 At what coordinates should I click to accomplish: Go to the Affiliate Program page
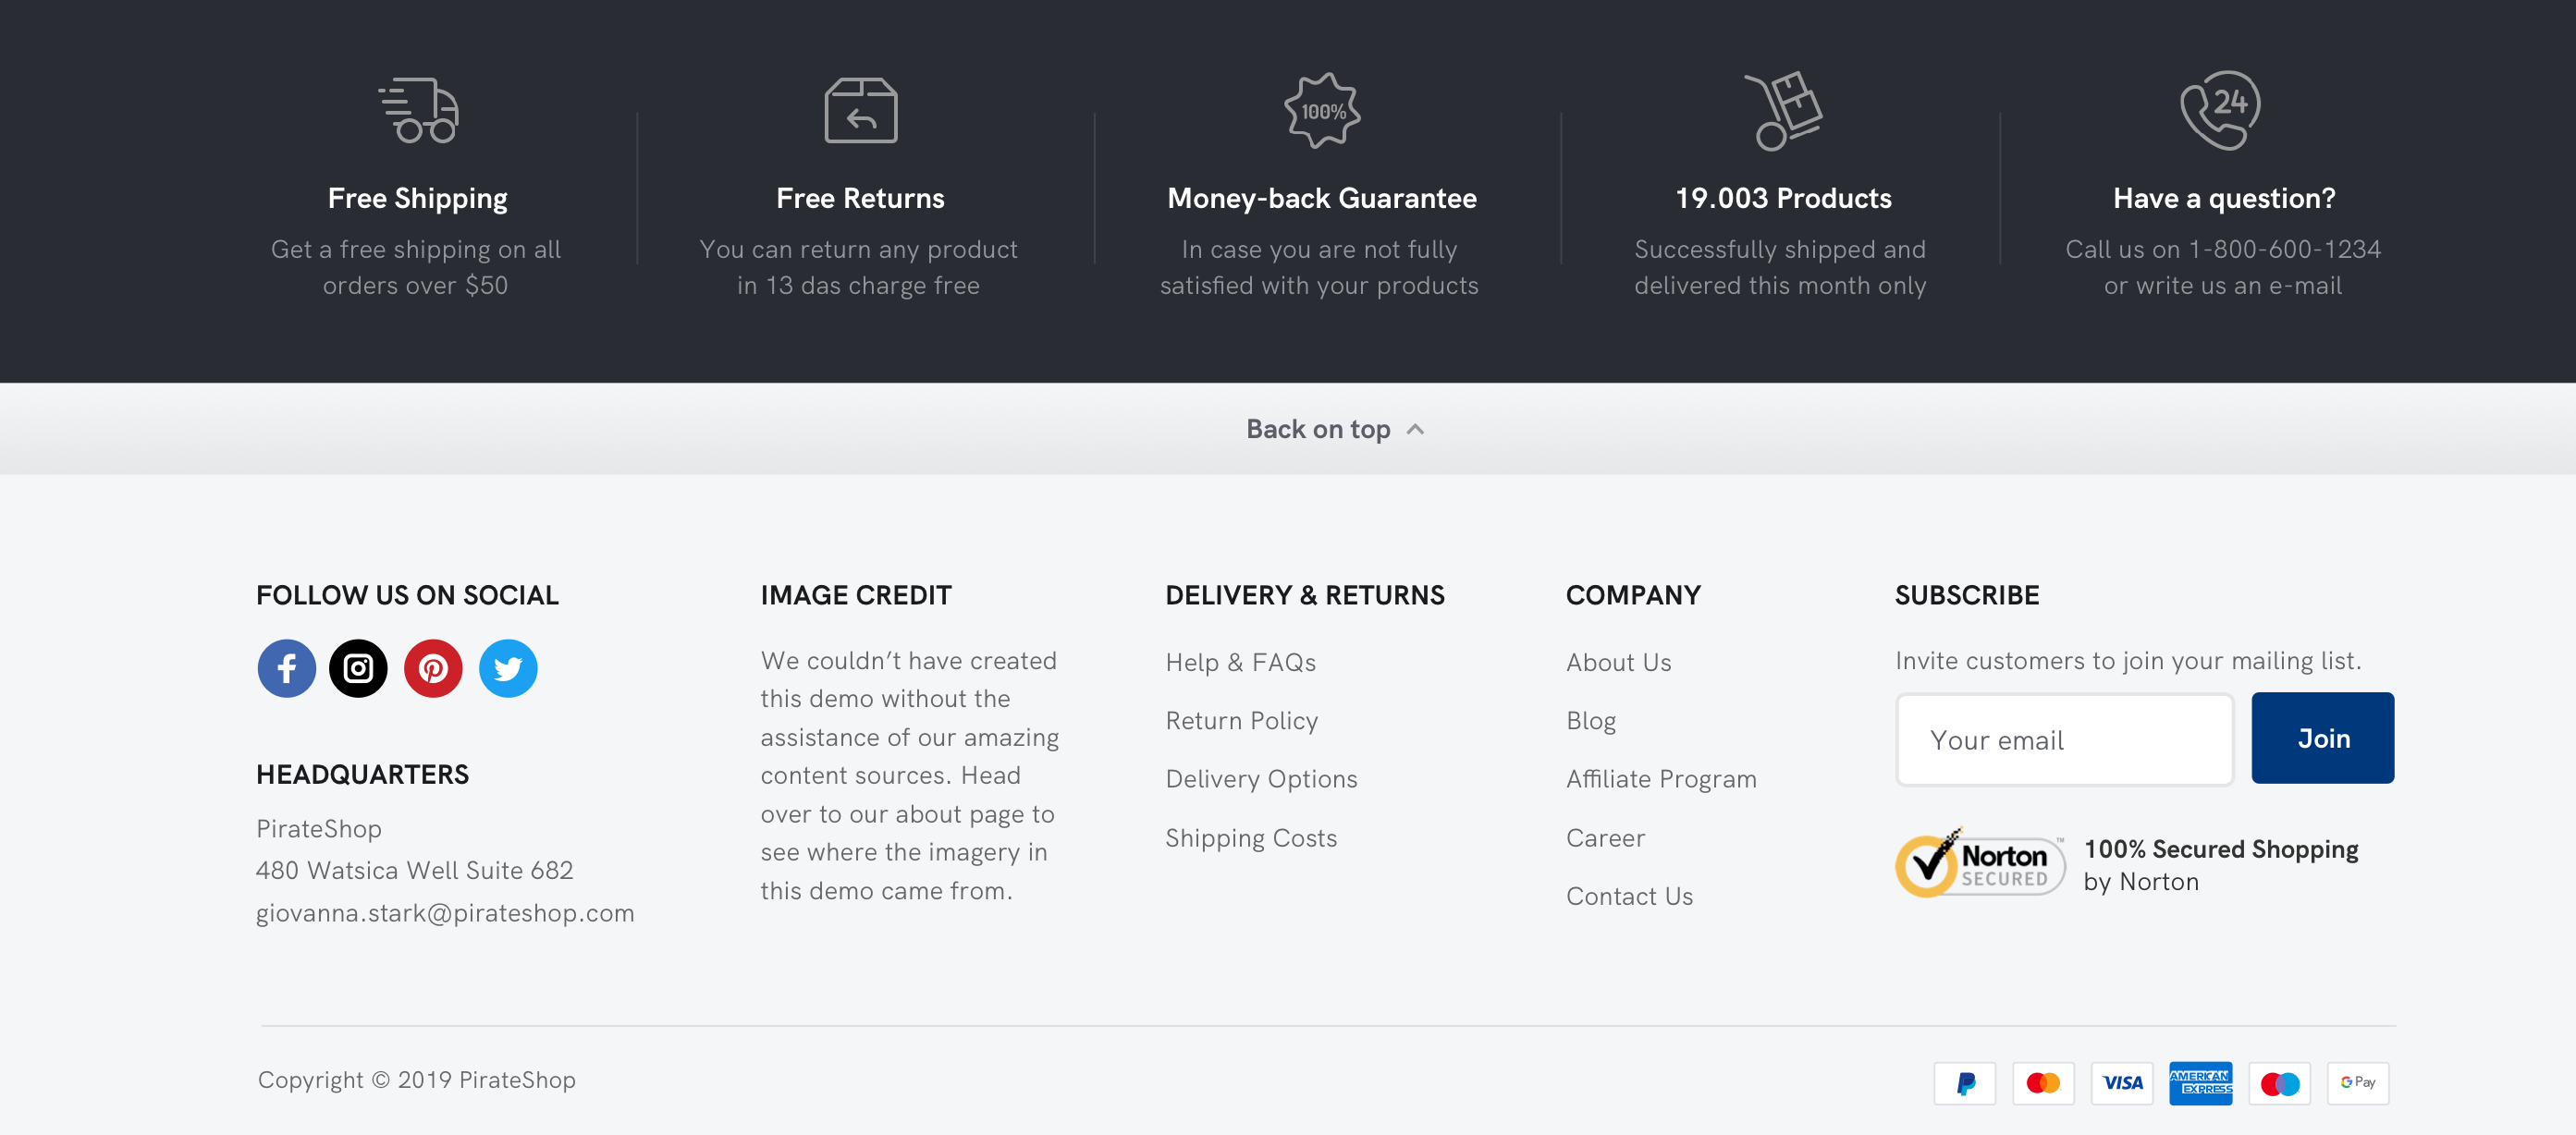(x=1660, y=779)
